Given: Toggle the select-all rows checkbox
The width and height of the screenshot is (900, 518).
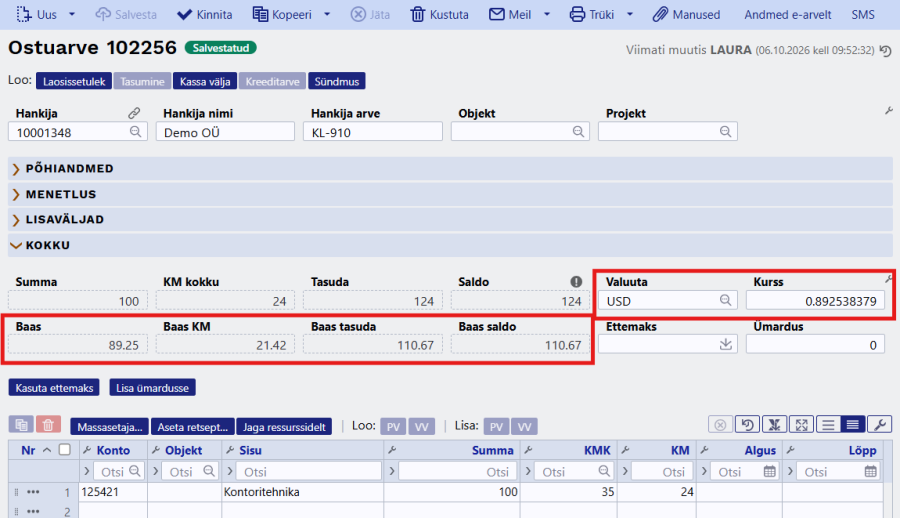Looking at the screenshot, I should pyautogui.click(x=65, y=450).
